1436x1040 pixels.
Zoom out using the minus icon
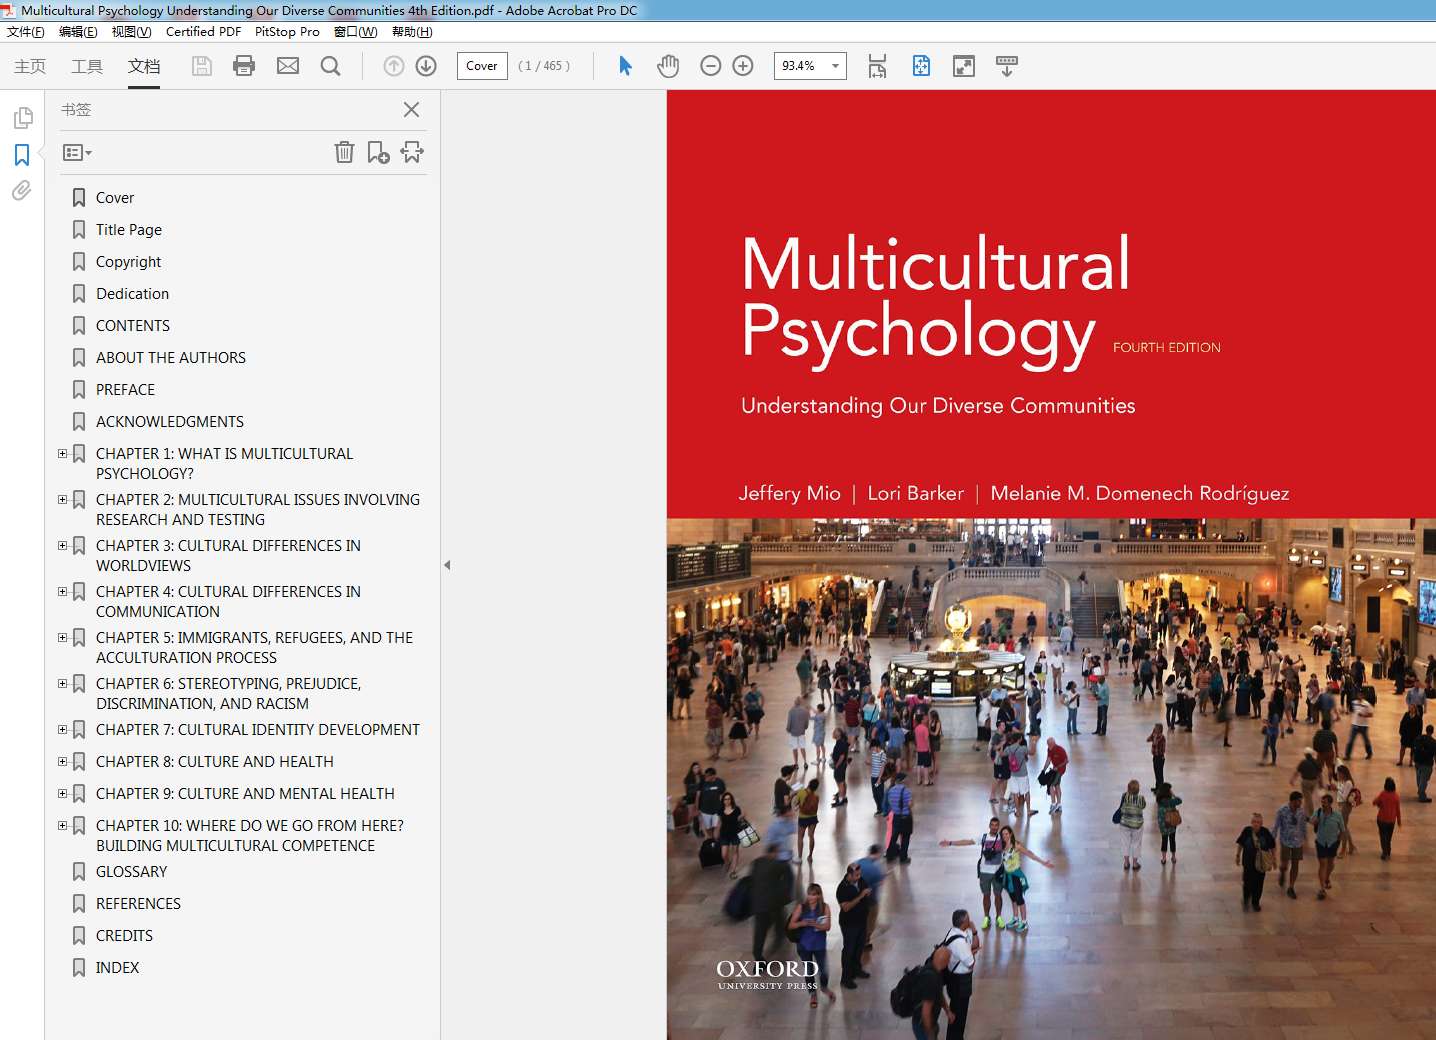[x=710, y=66]
